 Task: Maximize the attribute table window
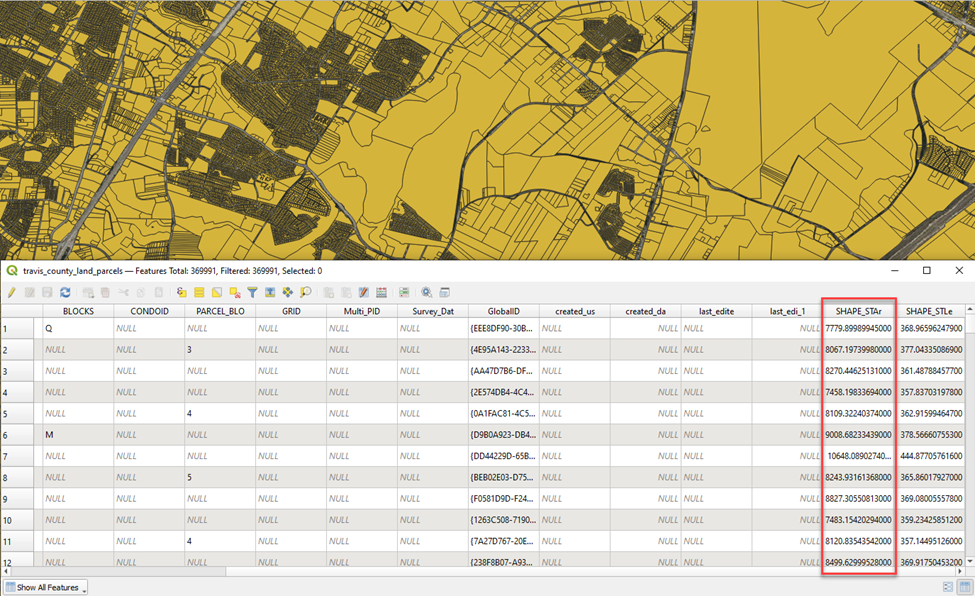pyautogui.click(x=926, y=271)
